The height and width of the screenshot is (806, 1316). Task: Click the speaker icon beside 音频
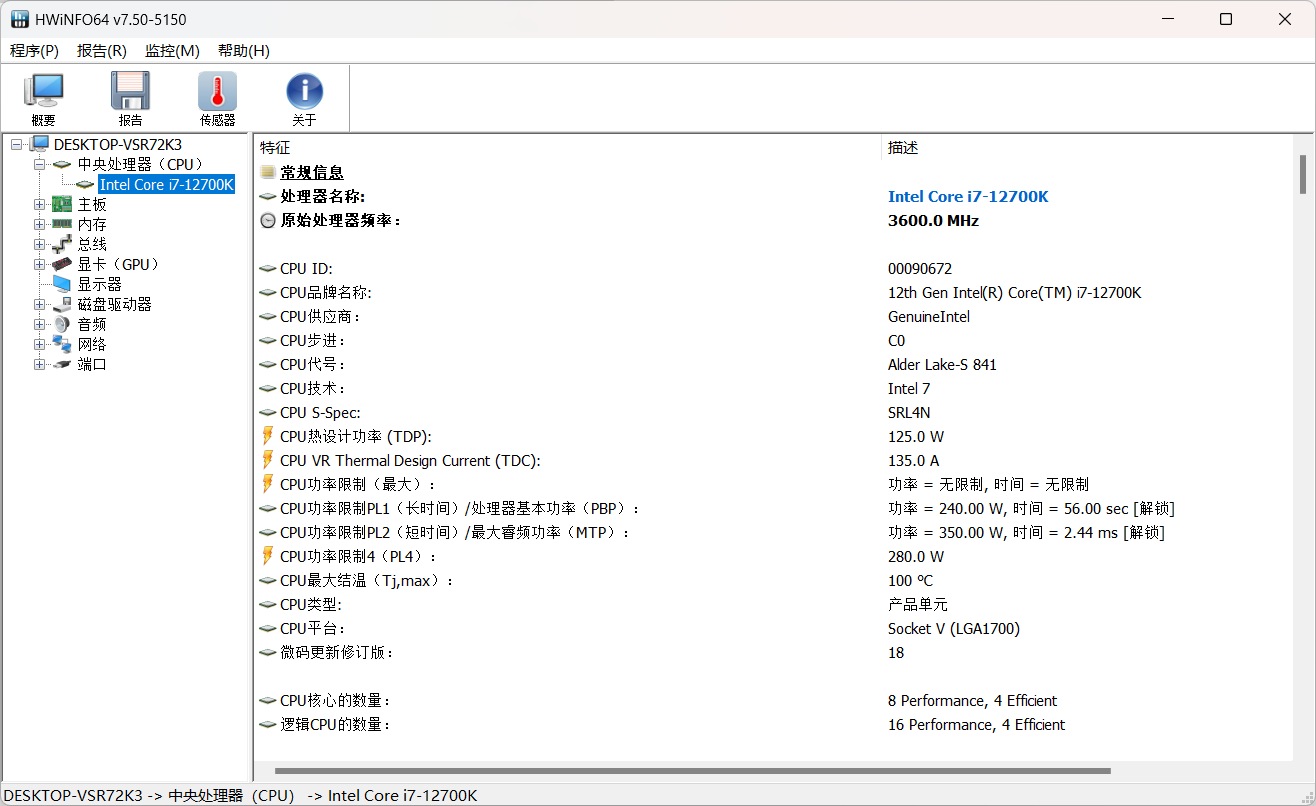[x=62, y=324]
